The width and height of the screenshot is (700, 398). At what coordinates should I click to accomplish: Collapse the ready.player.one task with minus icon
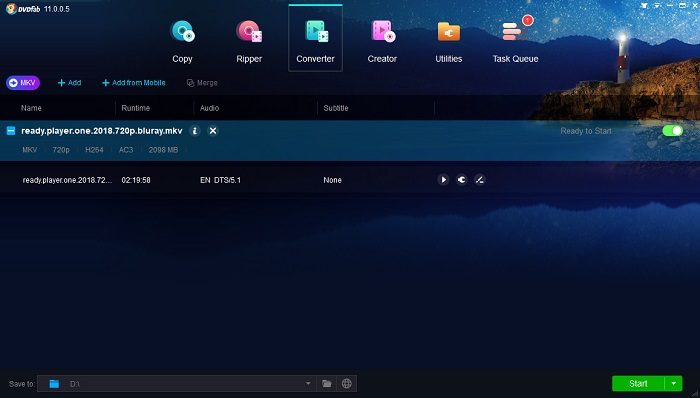pyautogui.click(x=11, y=131)
